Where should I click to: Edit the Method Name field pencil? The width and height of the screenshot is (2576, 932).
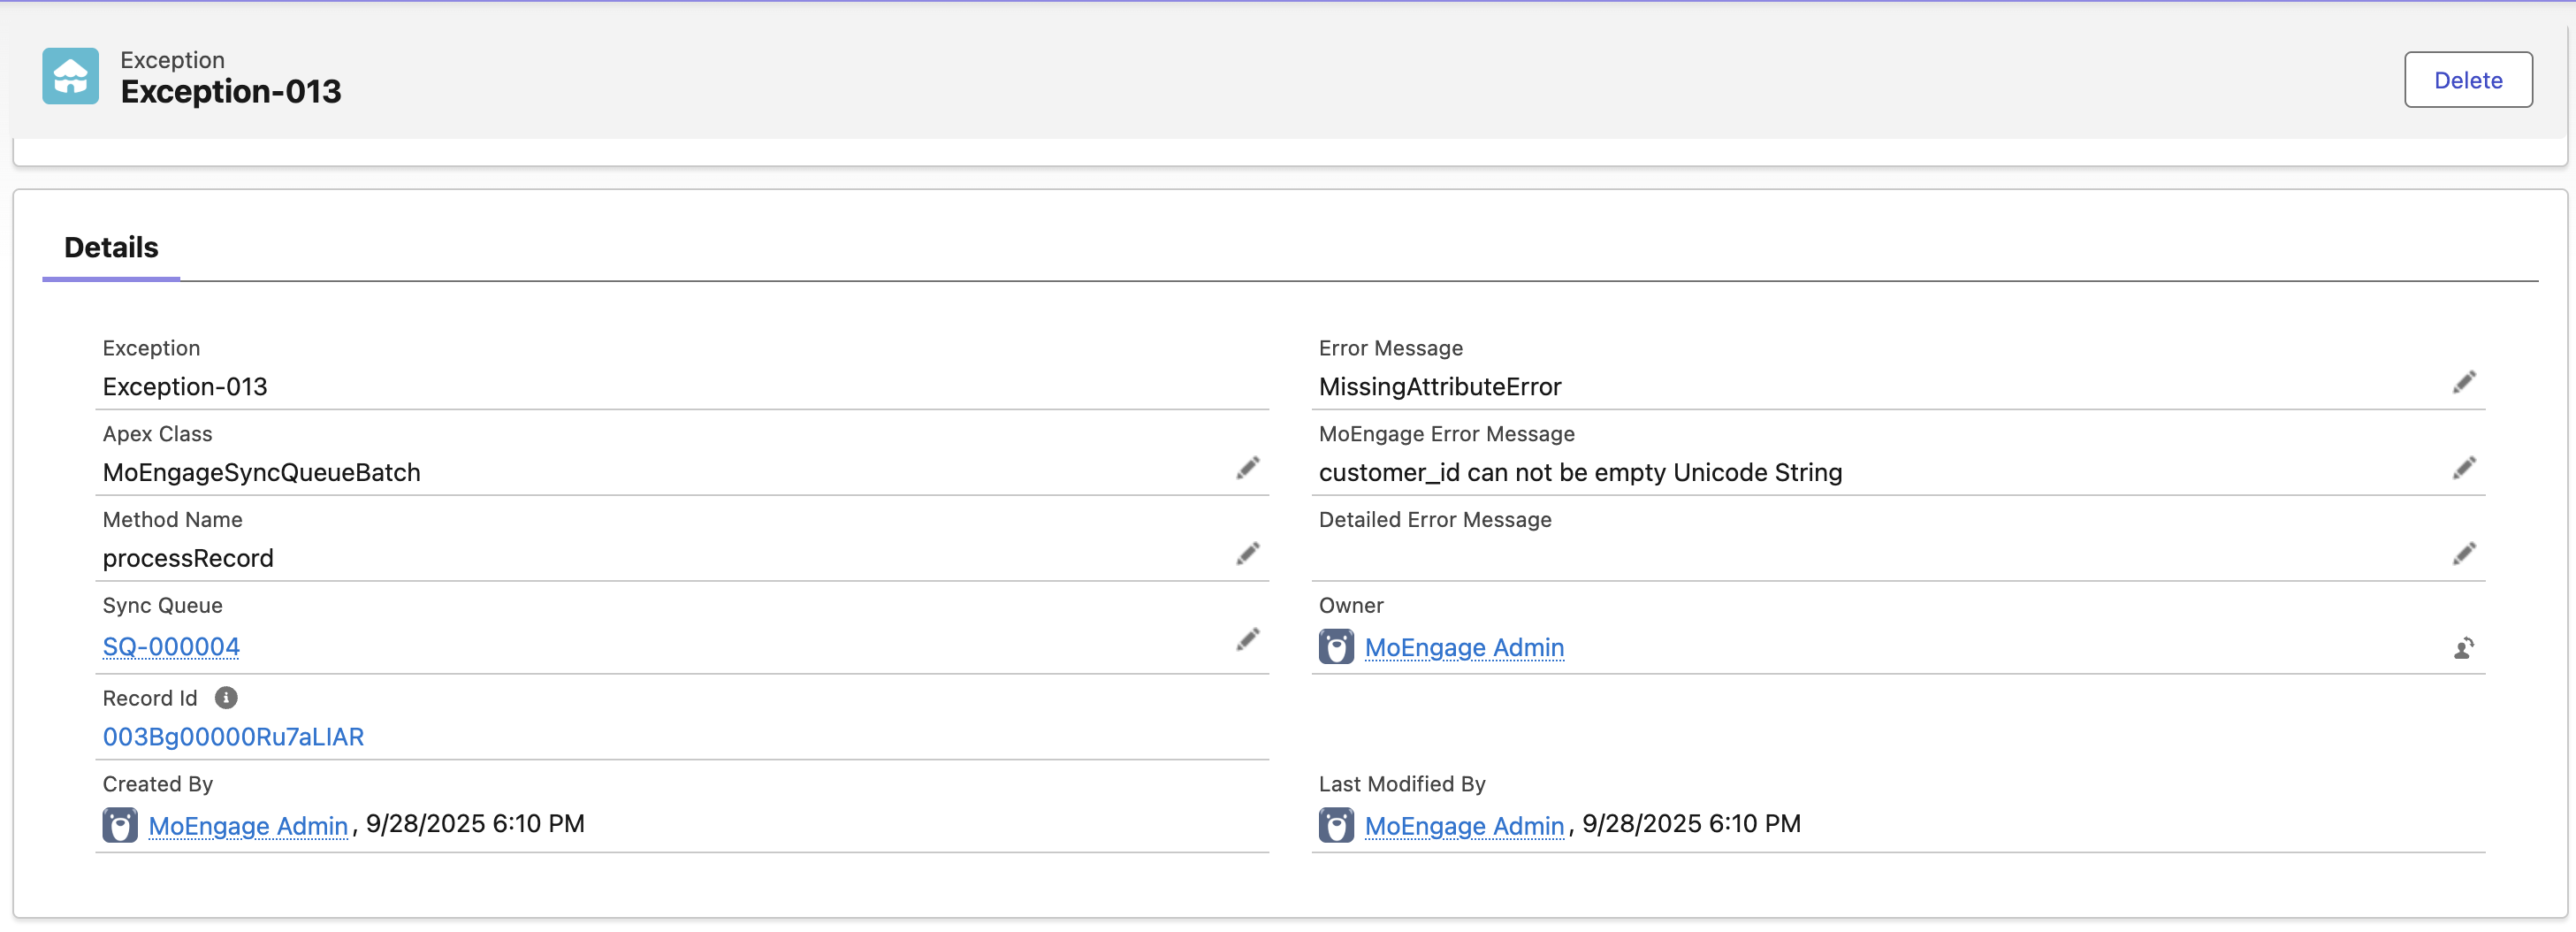point(1247,554)
